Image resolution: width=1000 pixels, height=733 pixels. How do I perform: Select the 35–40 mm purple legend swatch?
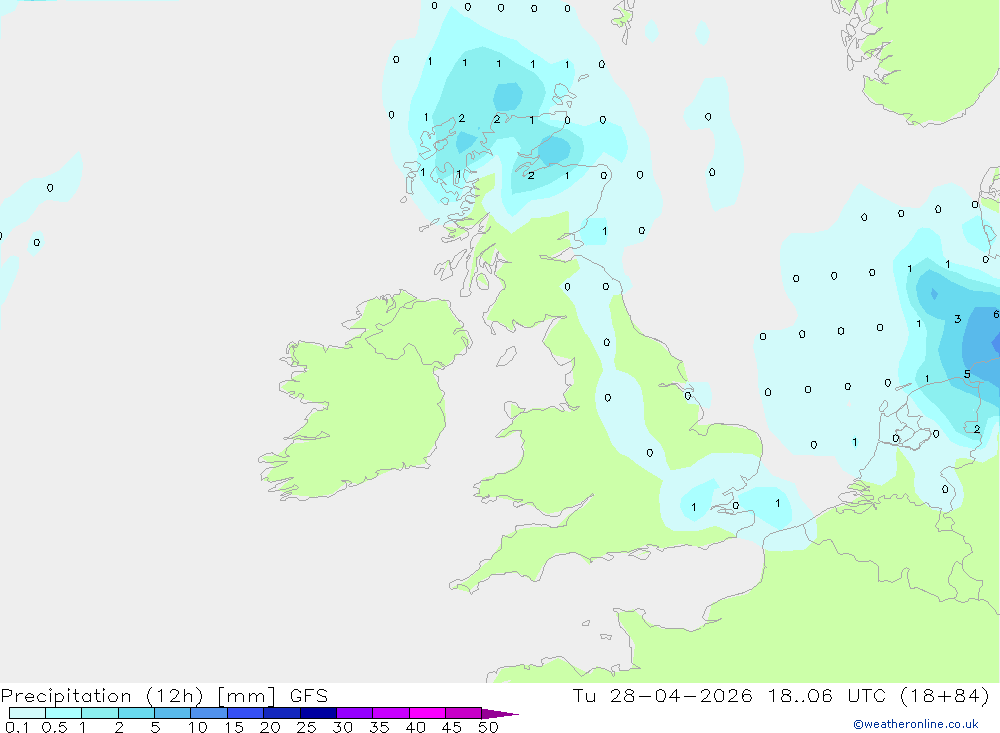pyautogui.click(x=391, y=713)
